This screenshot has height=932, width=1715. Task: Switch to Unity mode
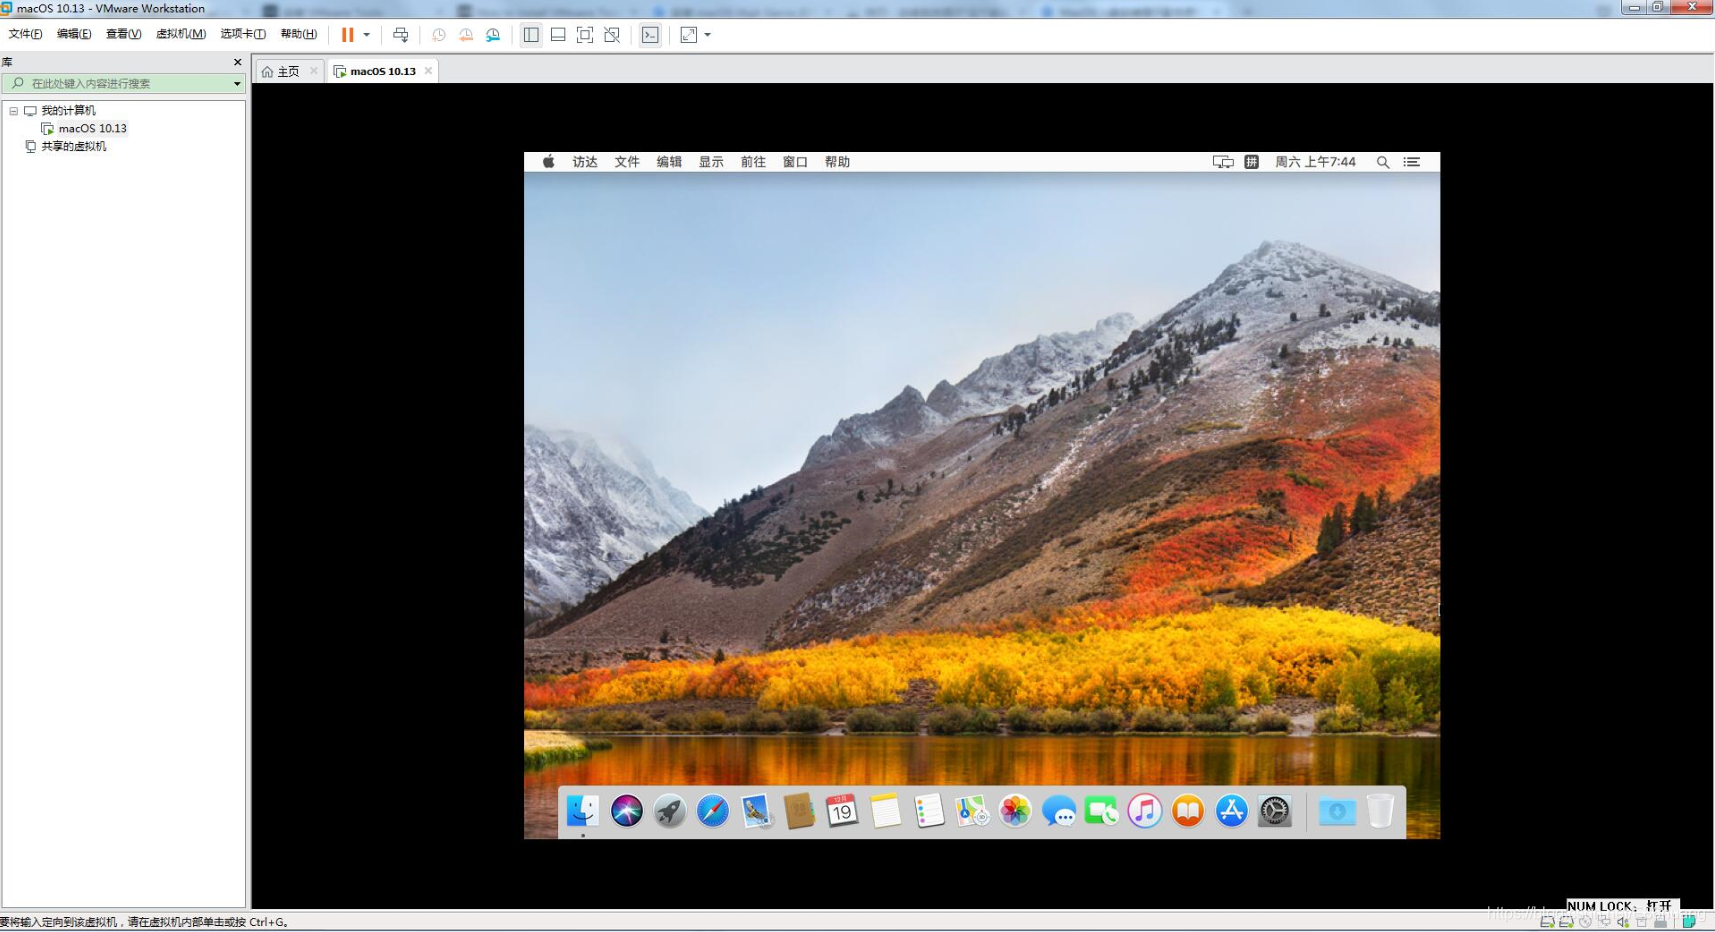click(x=612, y=35)
